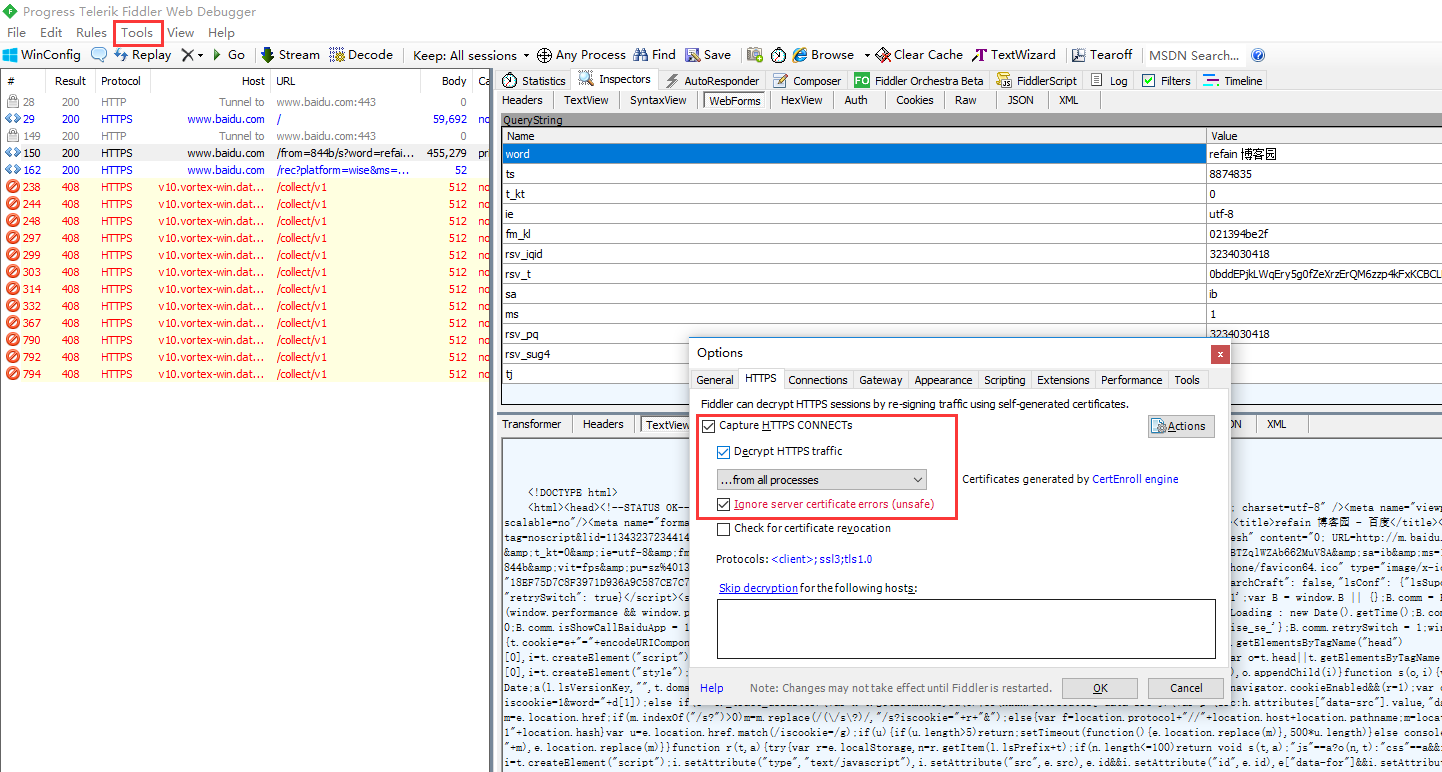Open the Remove sessions dropdown arrow
The width and height of the screenshot is (1442, 772).
pos(200,55)
